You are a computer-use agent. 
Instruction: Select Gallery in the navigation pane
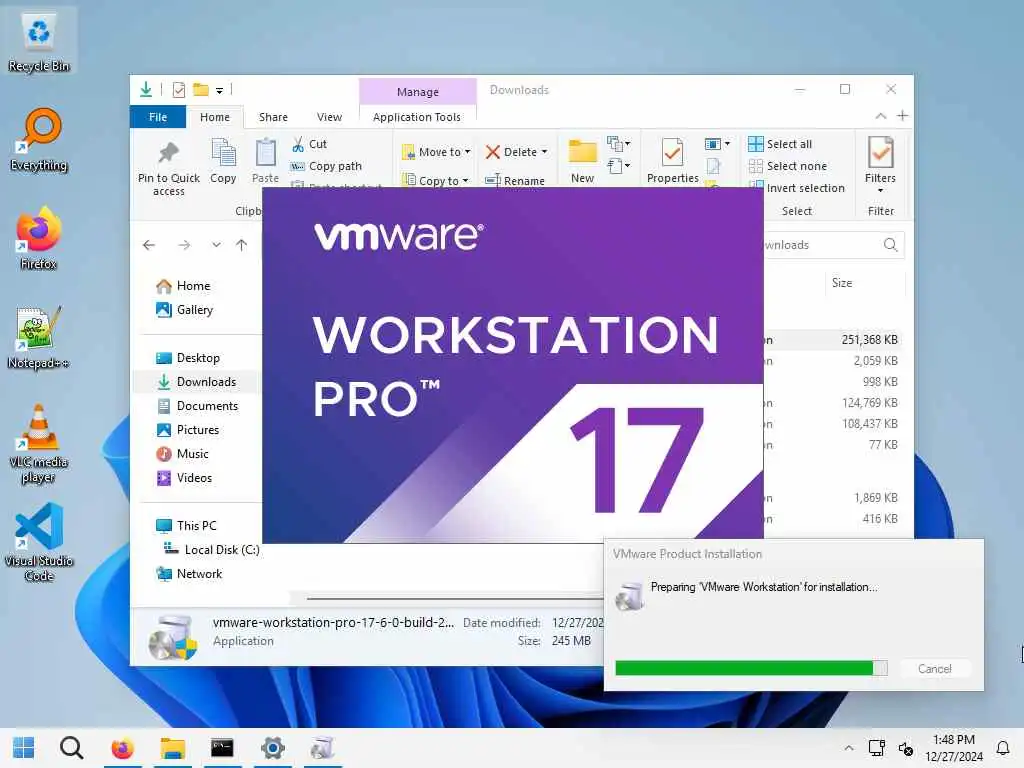[195, 310]
